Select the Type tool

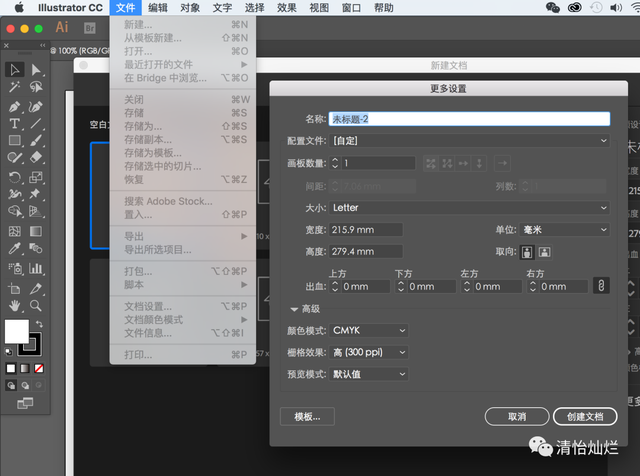[x=14, y=124]
